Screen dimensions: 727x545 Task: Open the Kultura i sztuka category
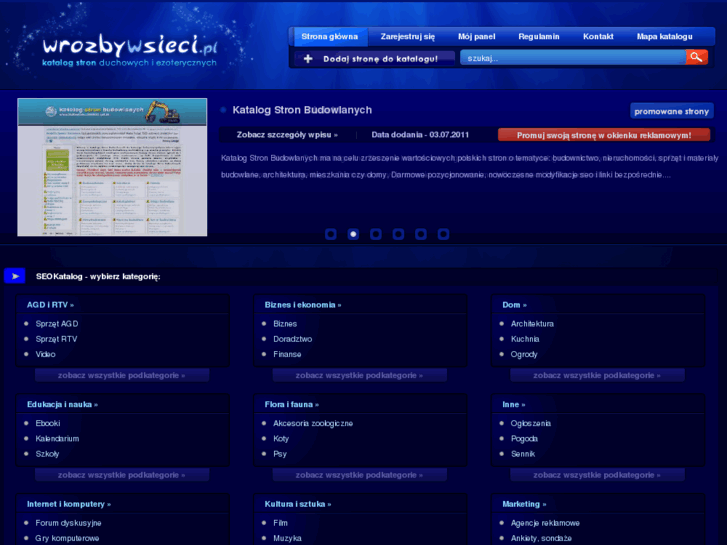point(298,504)
